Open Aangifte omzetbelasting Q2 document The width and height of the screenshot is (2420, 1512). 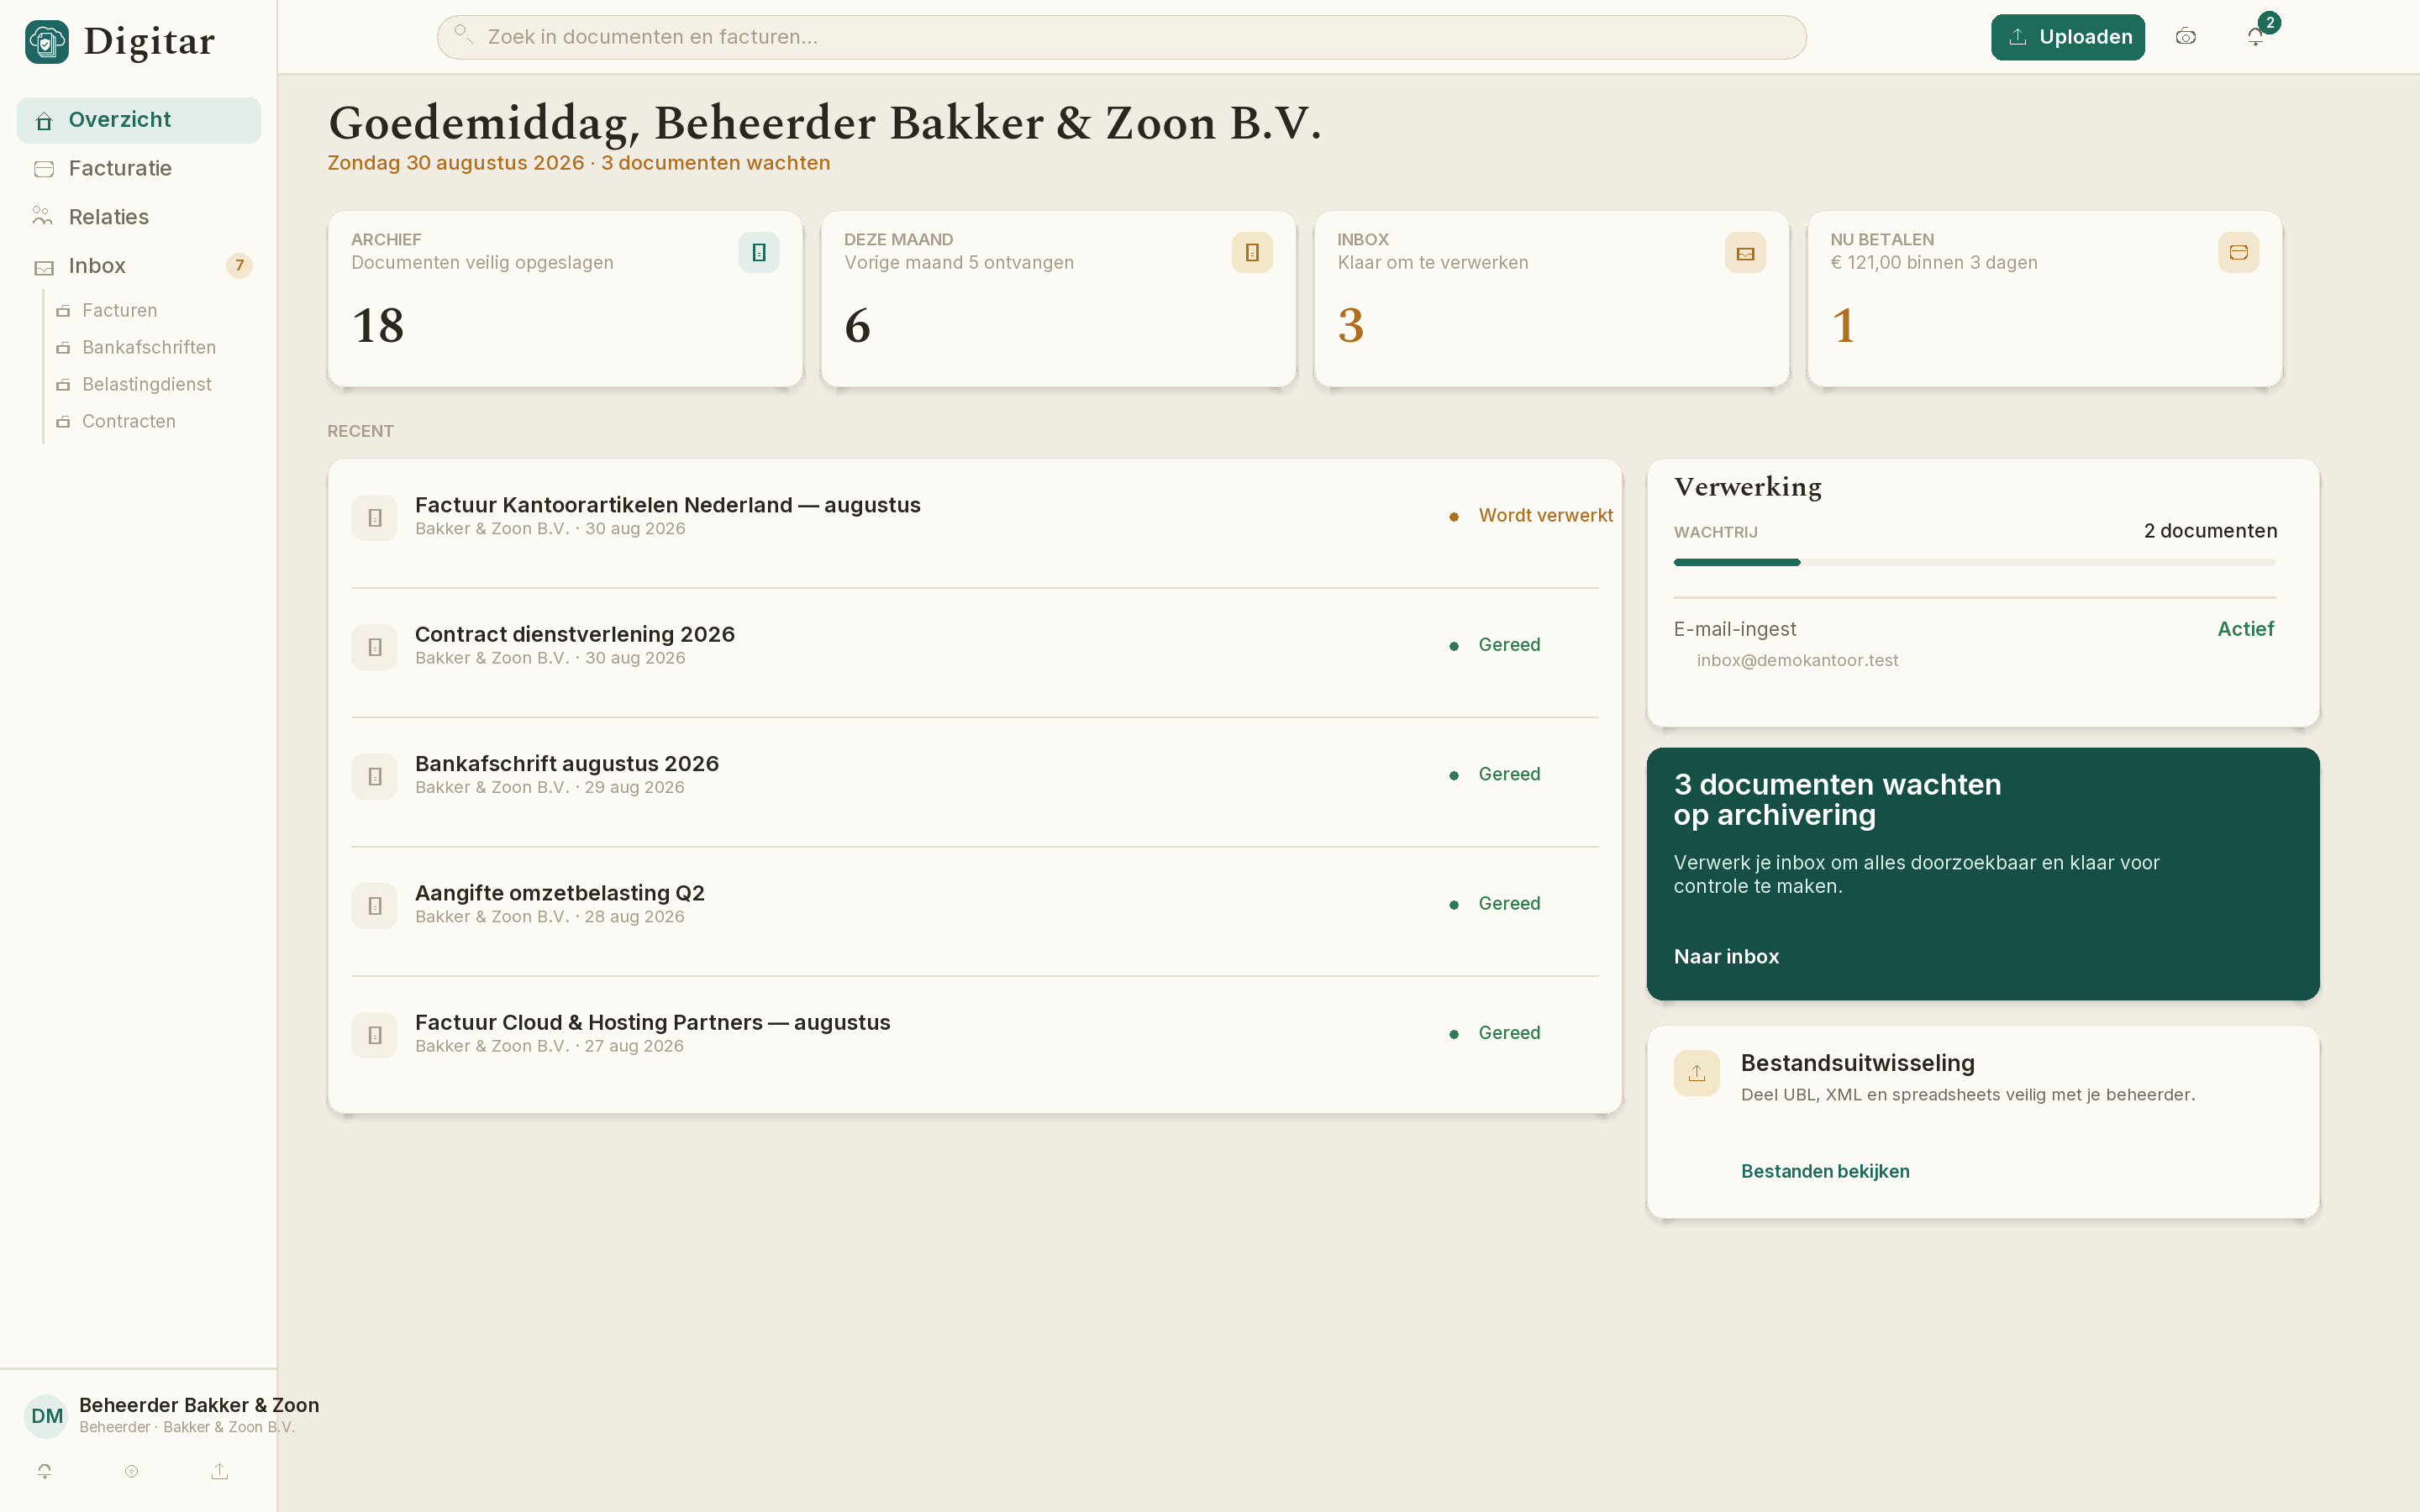975,905
